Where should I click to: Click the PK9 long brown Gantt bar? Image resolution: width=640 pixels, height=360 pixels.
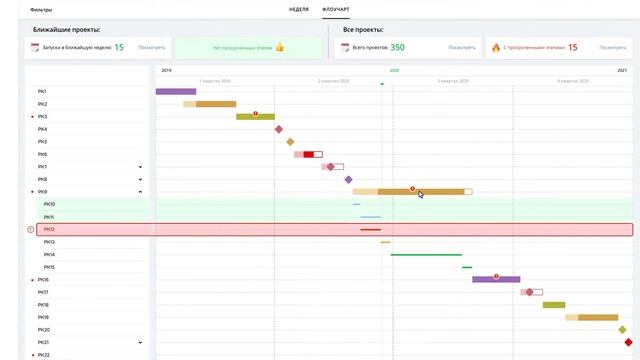click(x=412, y=192)
